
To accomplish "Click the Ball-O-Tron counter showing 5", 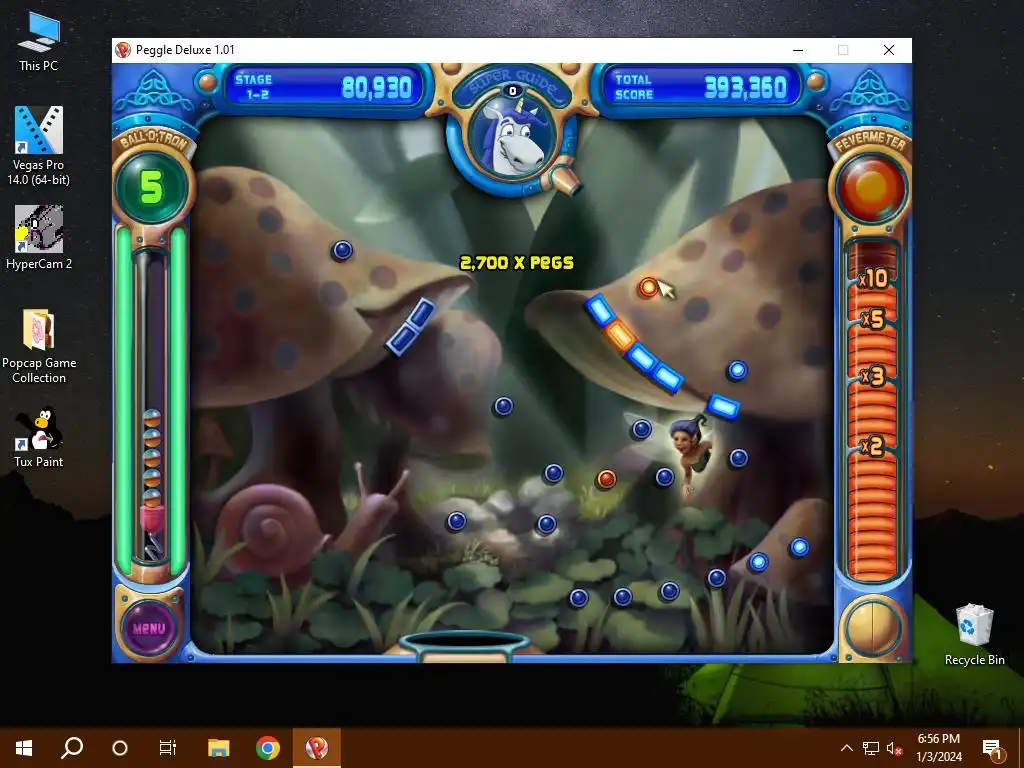I will click(152, 187).
